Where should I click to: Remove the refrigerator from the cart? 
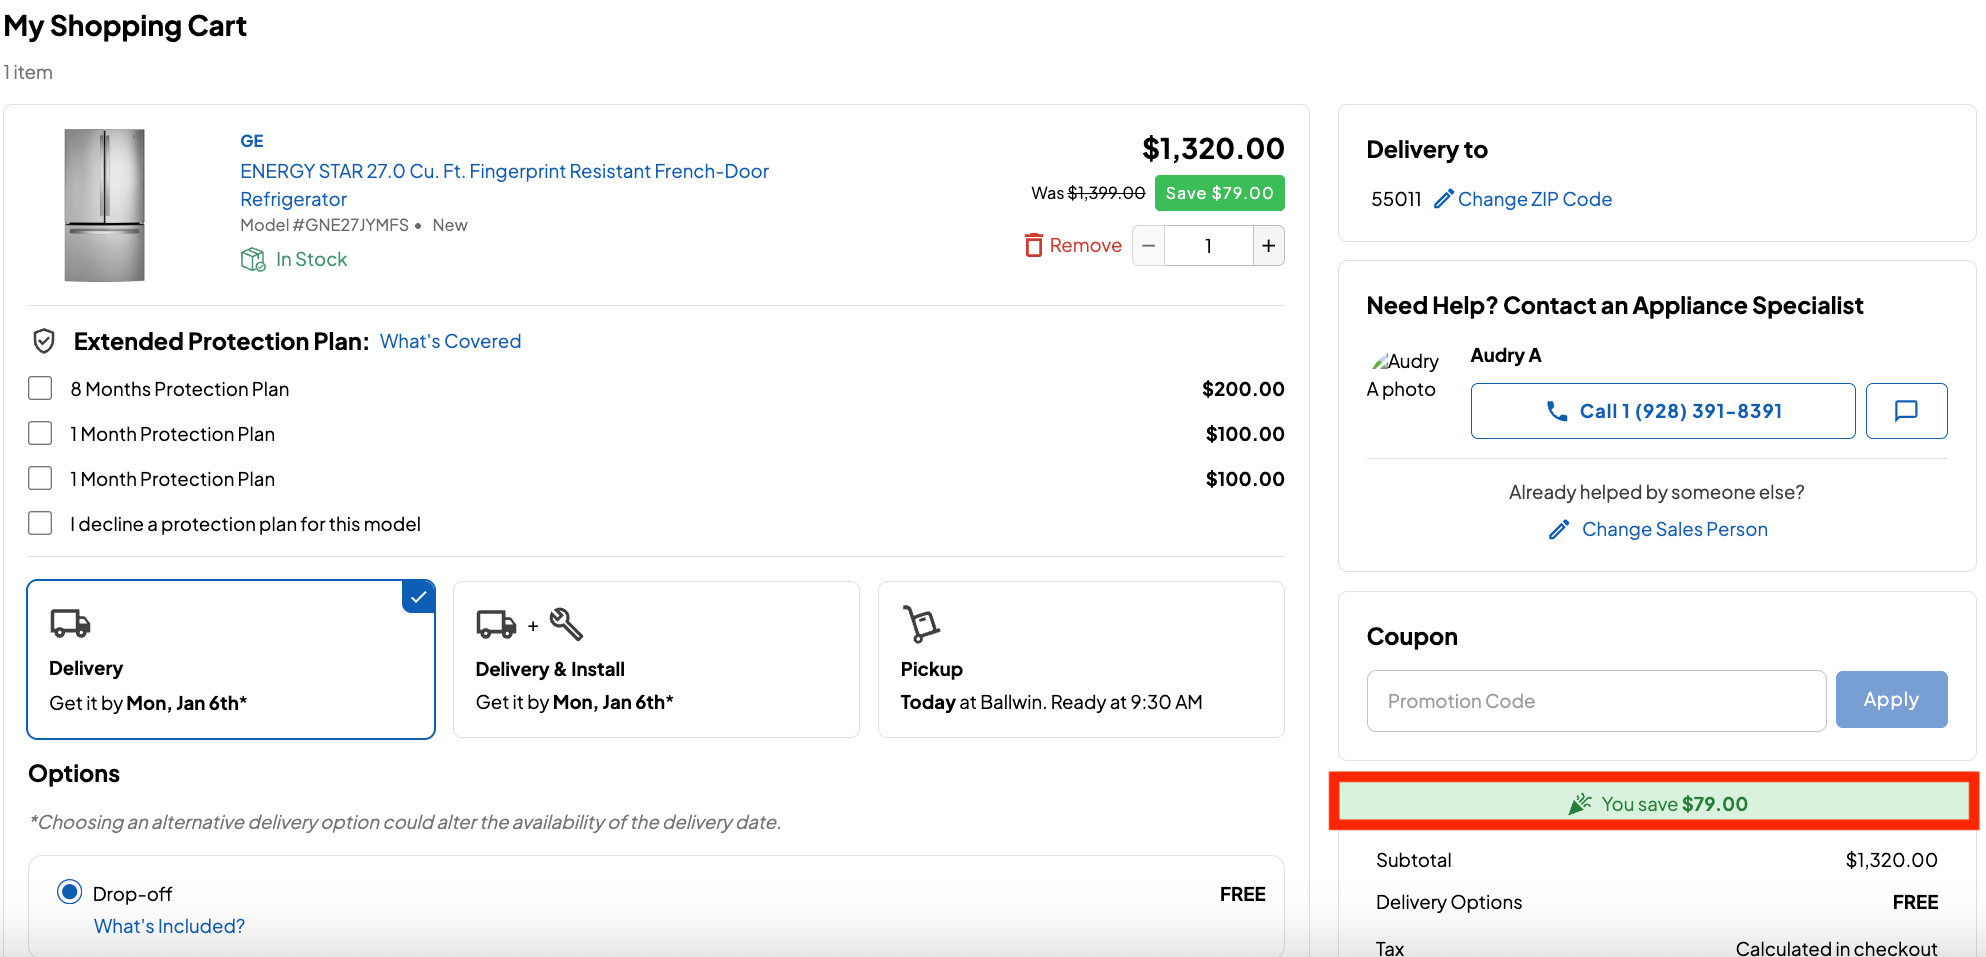click(x=1073, y=245)
